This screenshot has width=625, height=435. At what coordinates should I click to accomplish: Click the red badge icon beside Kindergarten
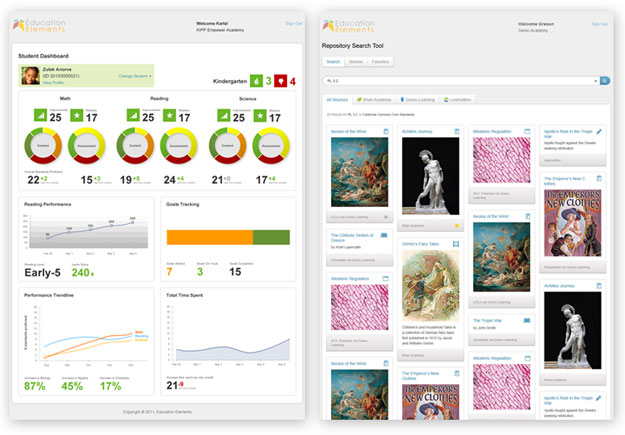tap(279, 80)
